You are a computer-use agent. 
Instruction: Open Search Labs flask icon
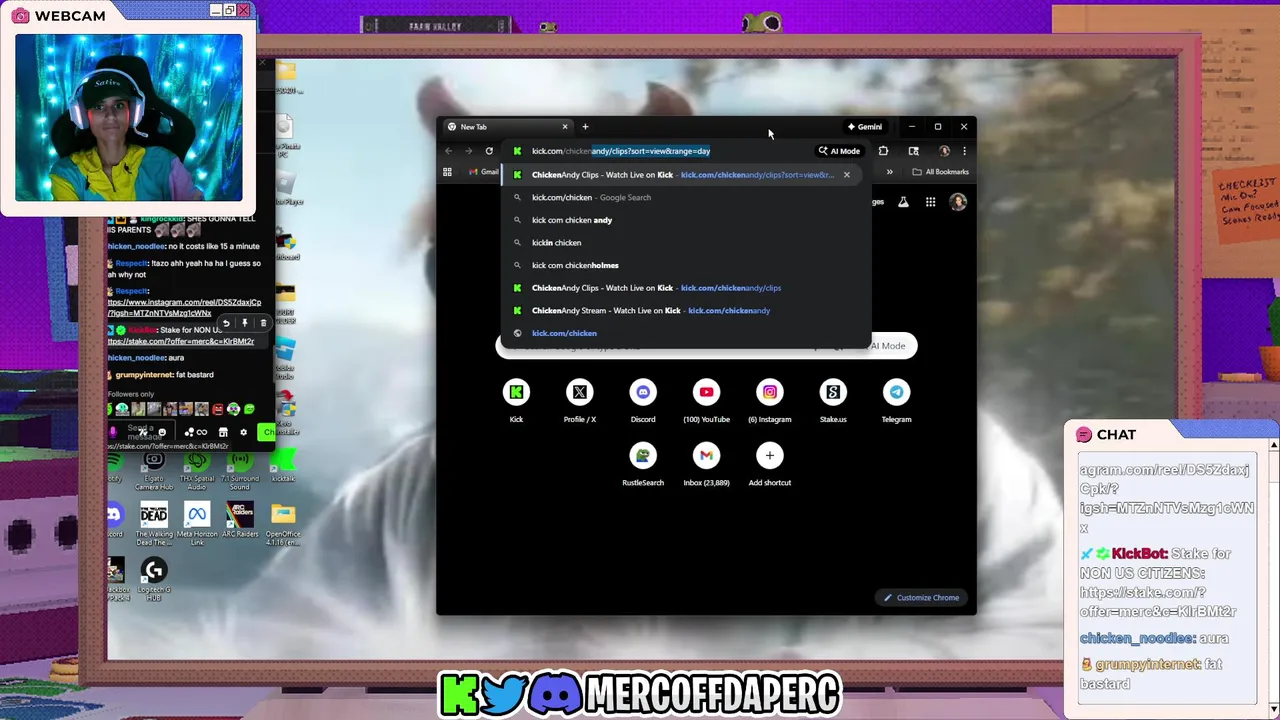[x=903, y=202]
